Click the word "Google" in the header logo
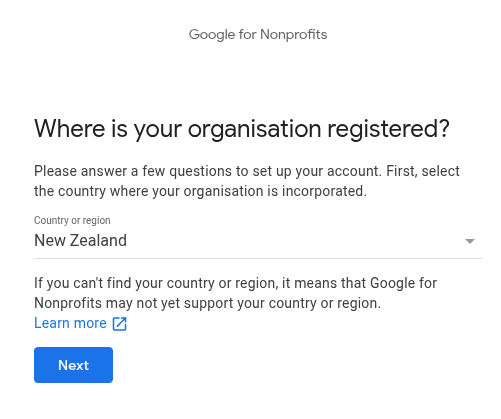Screen dimensions: 501x419 pos(212,35)
